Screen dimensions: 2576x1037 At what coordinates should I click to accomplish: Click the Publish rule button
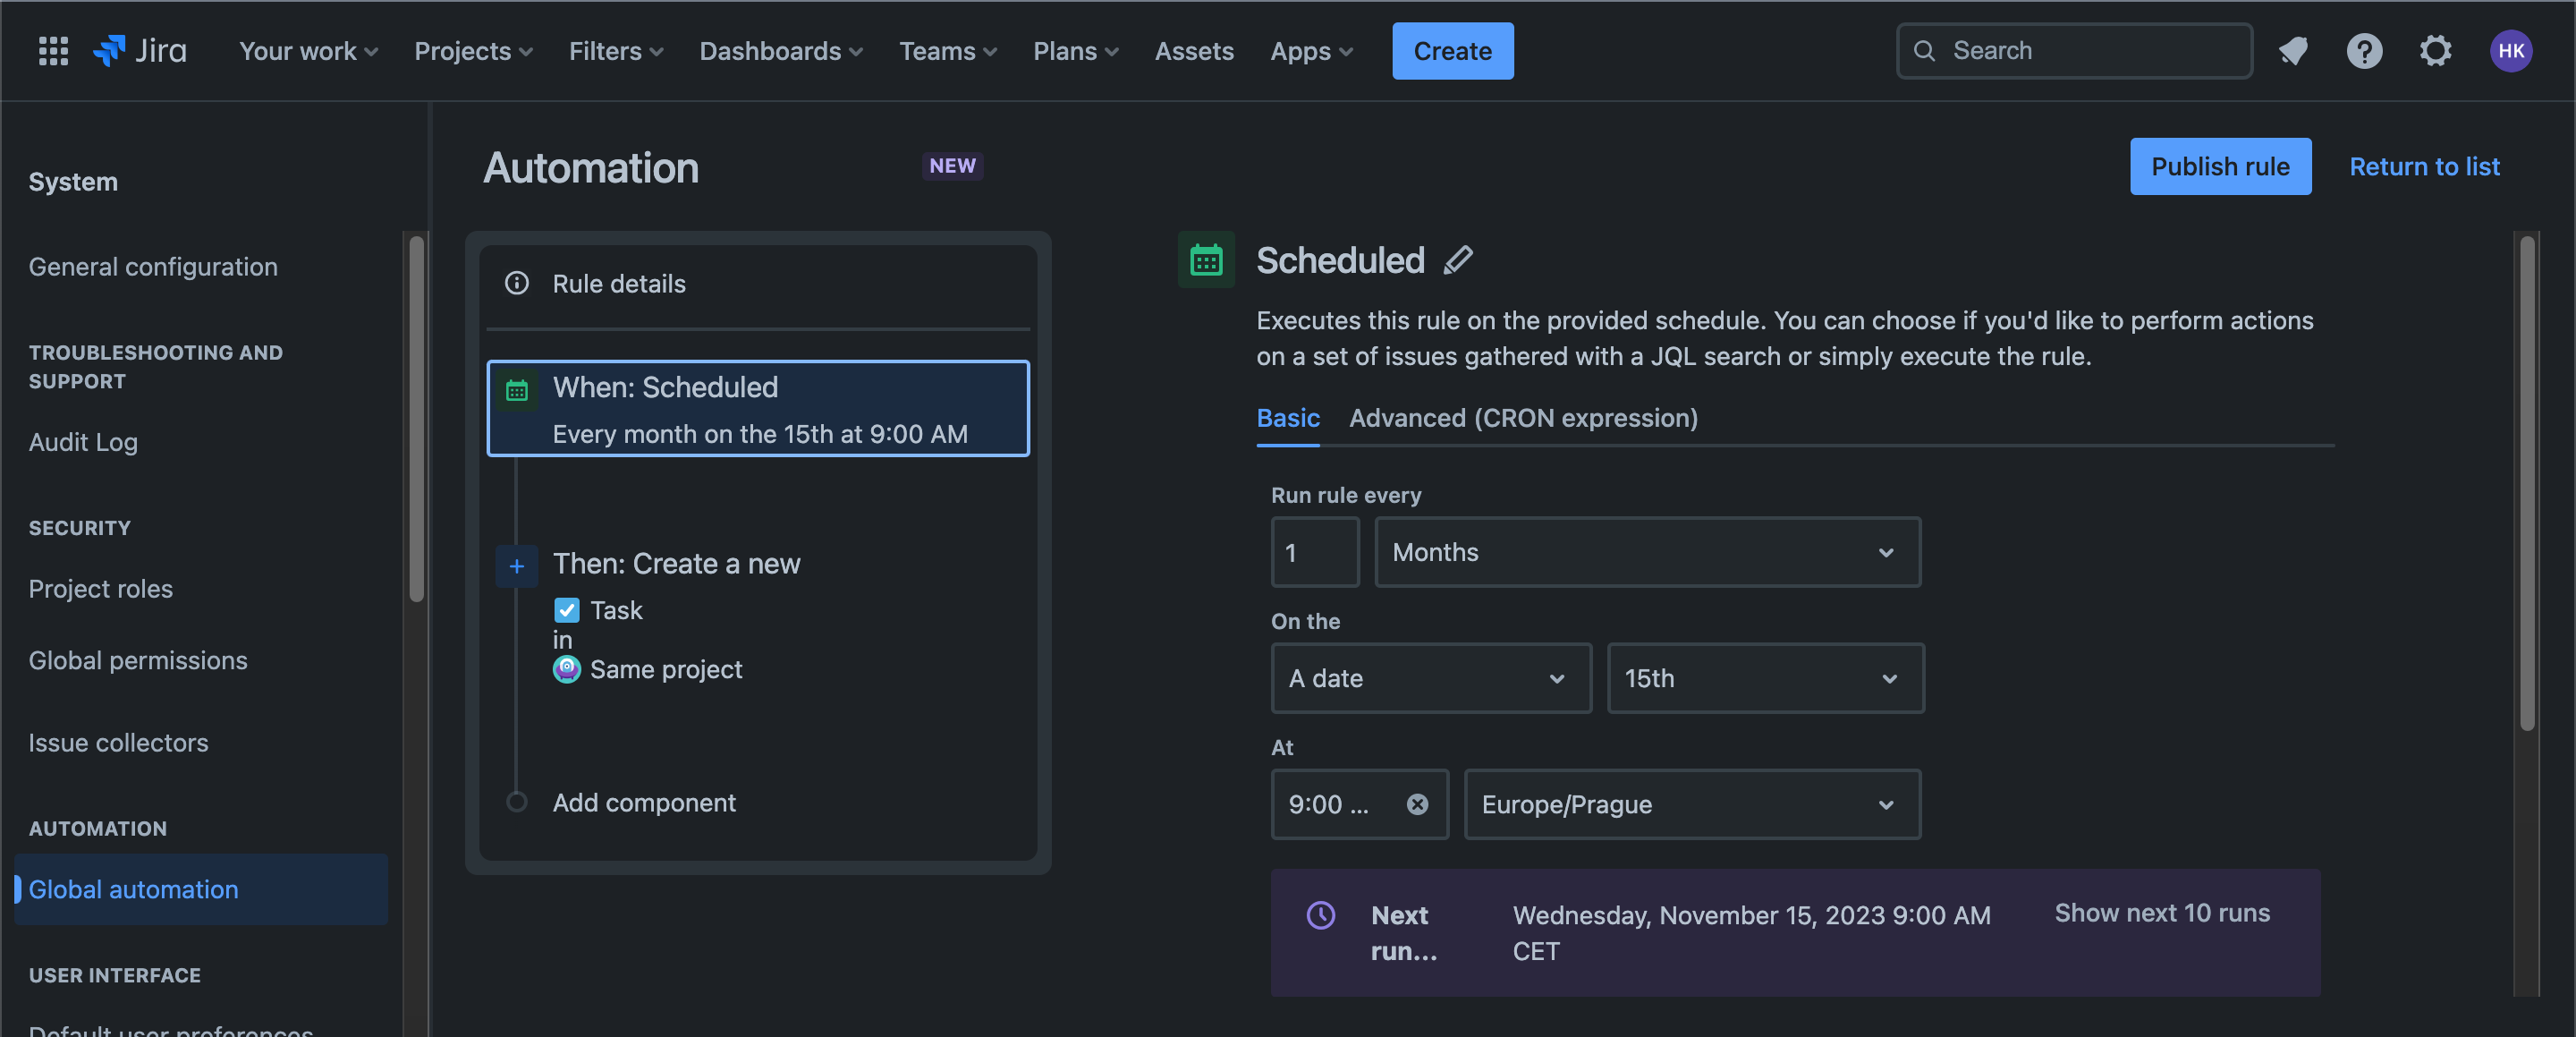2220,166
